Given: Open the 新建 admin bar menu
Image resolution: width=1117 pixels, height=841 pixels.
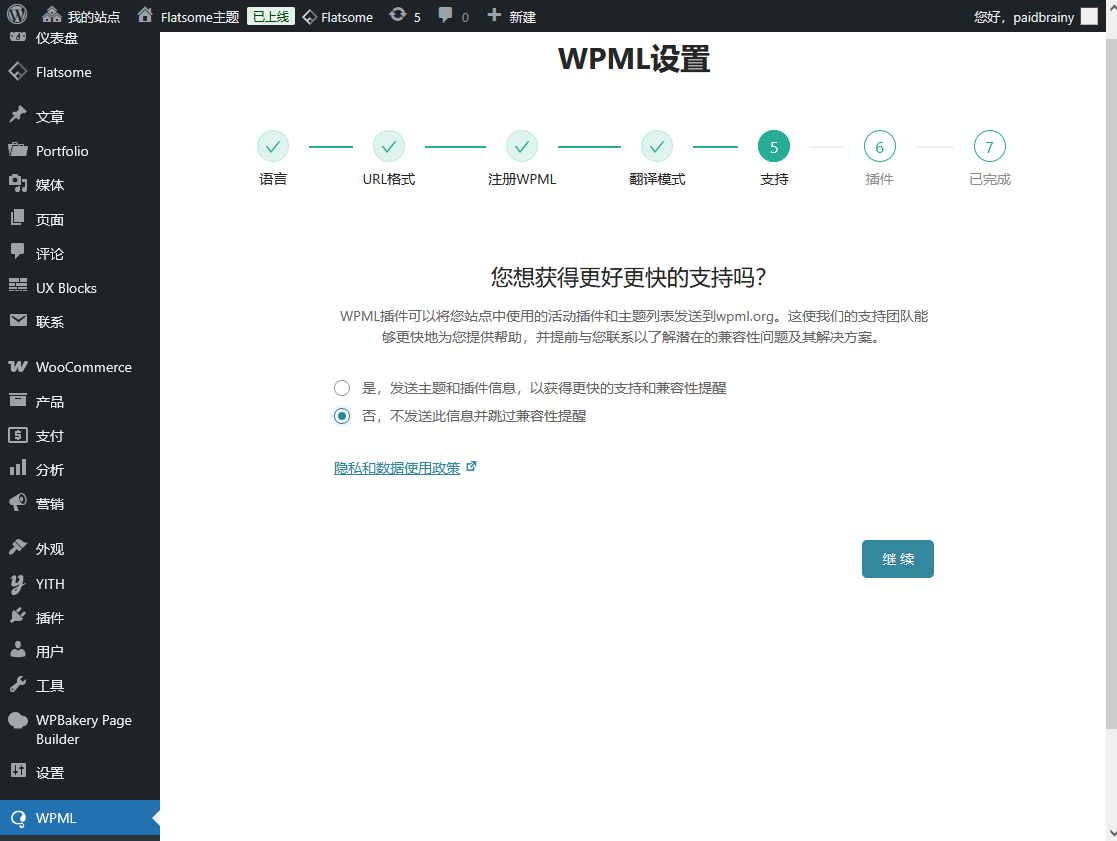Looking at the screenshot, I should click(511, 16).
